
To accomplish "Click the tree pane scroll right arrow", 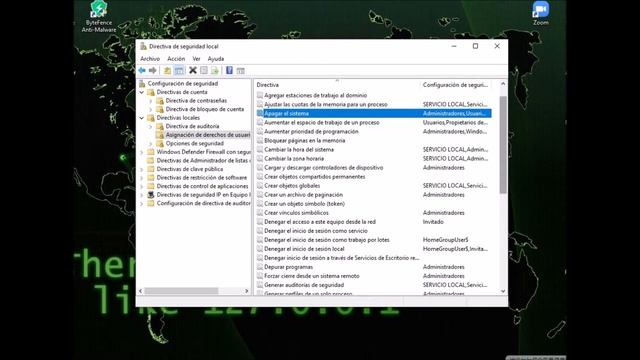I will point(247,291).
